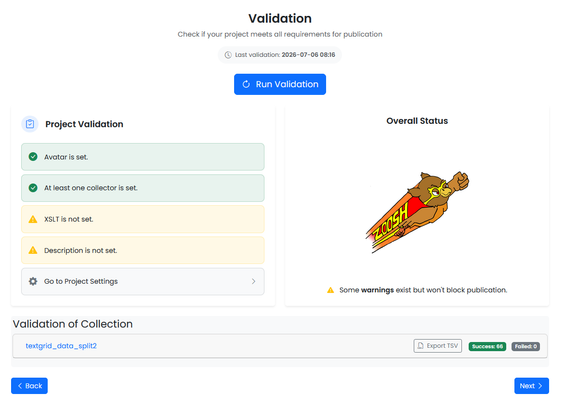Export TSV for the collection

point(437,346)
